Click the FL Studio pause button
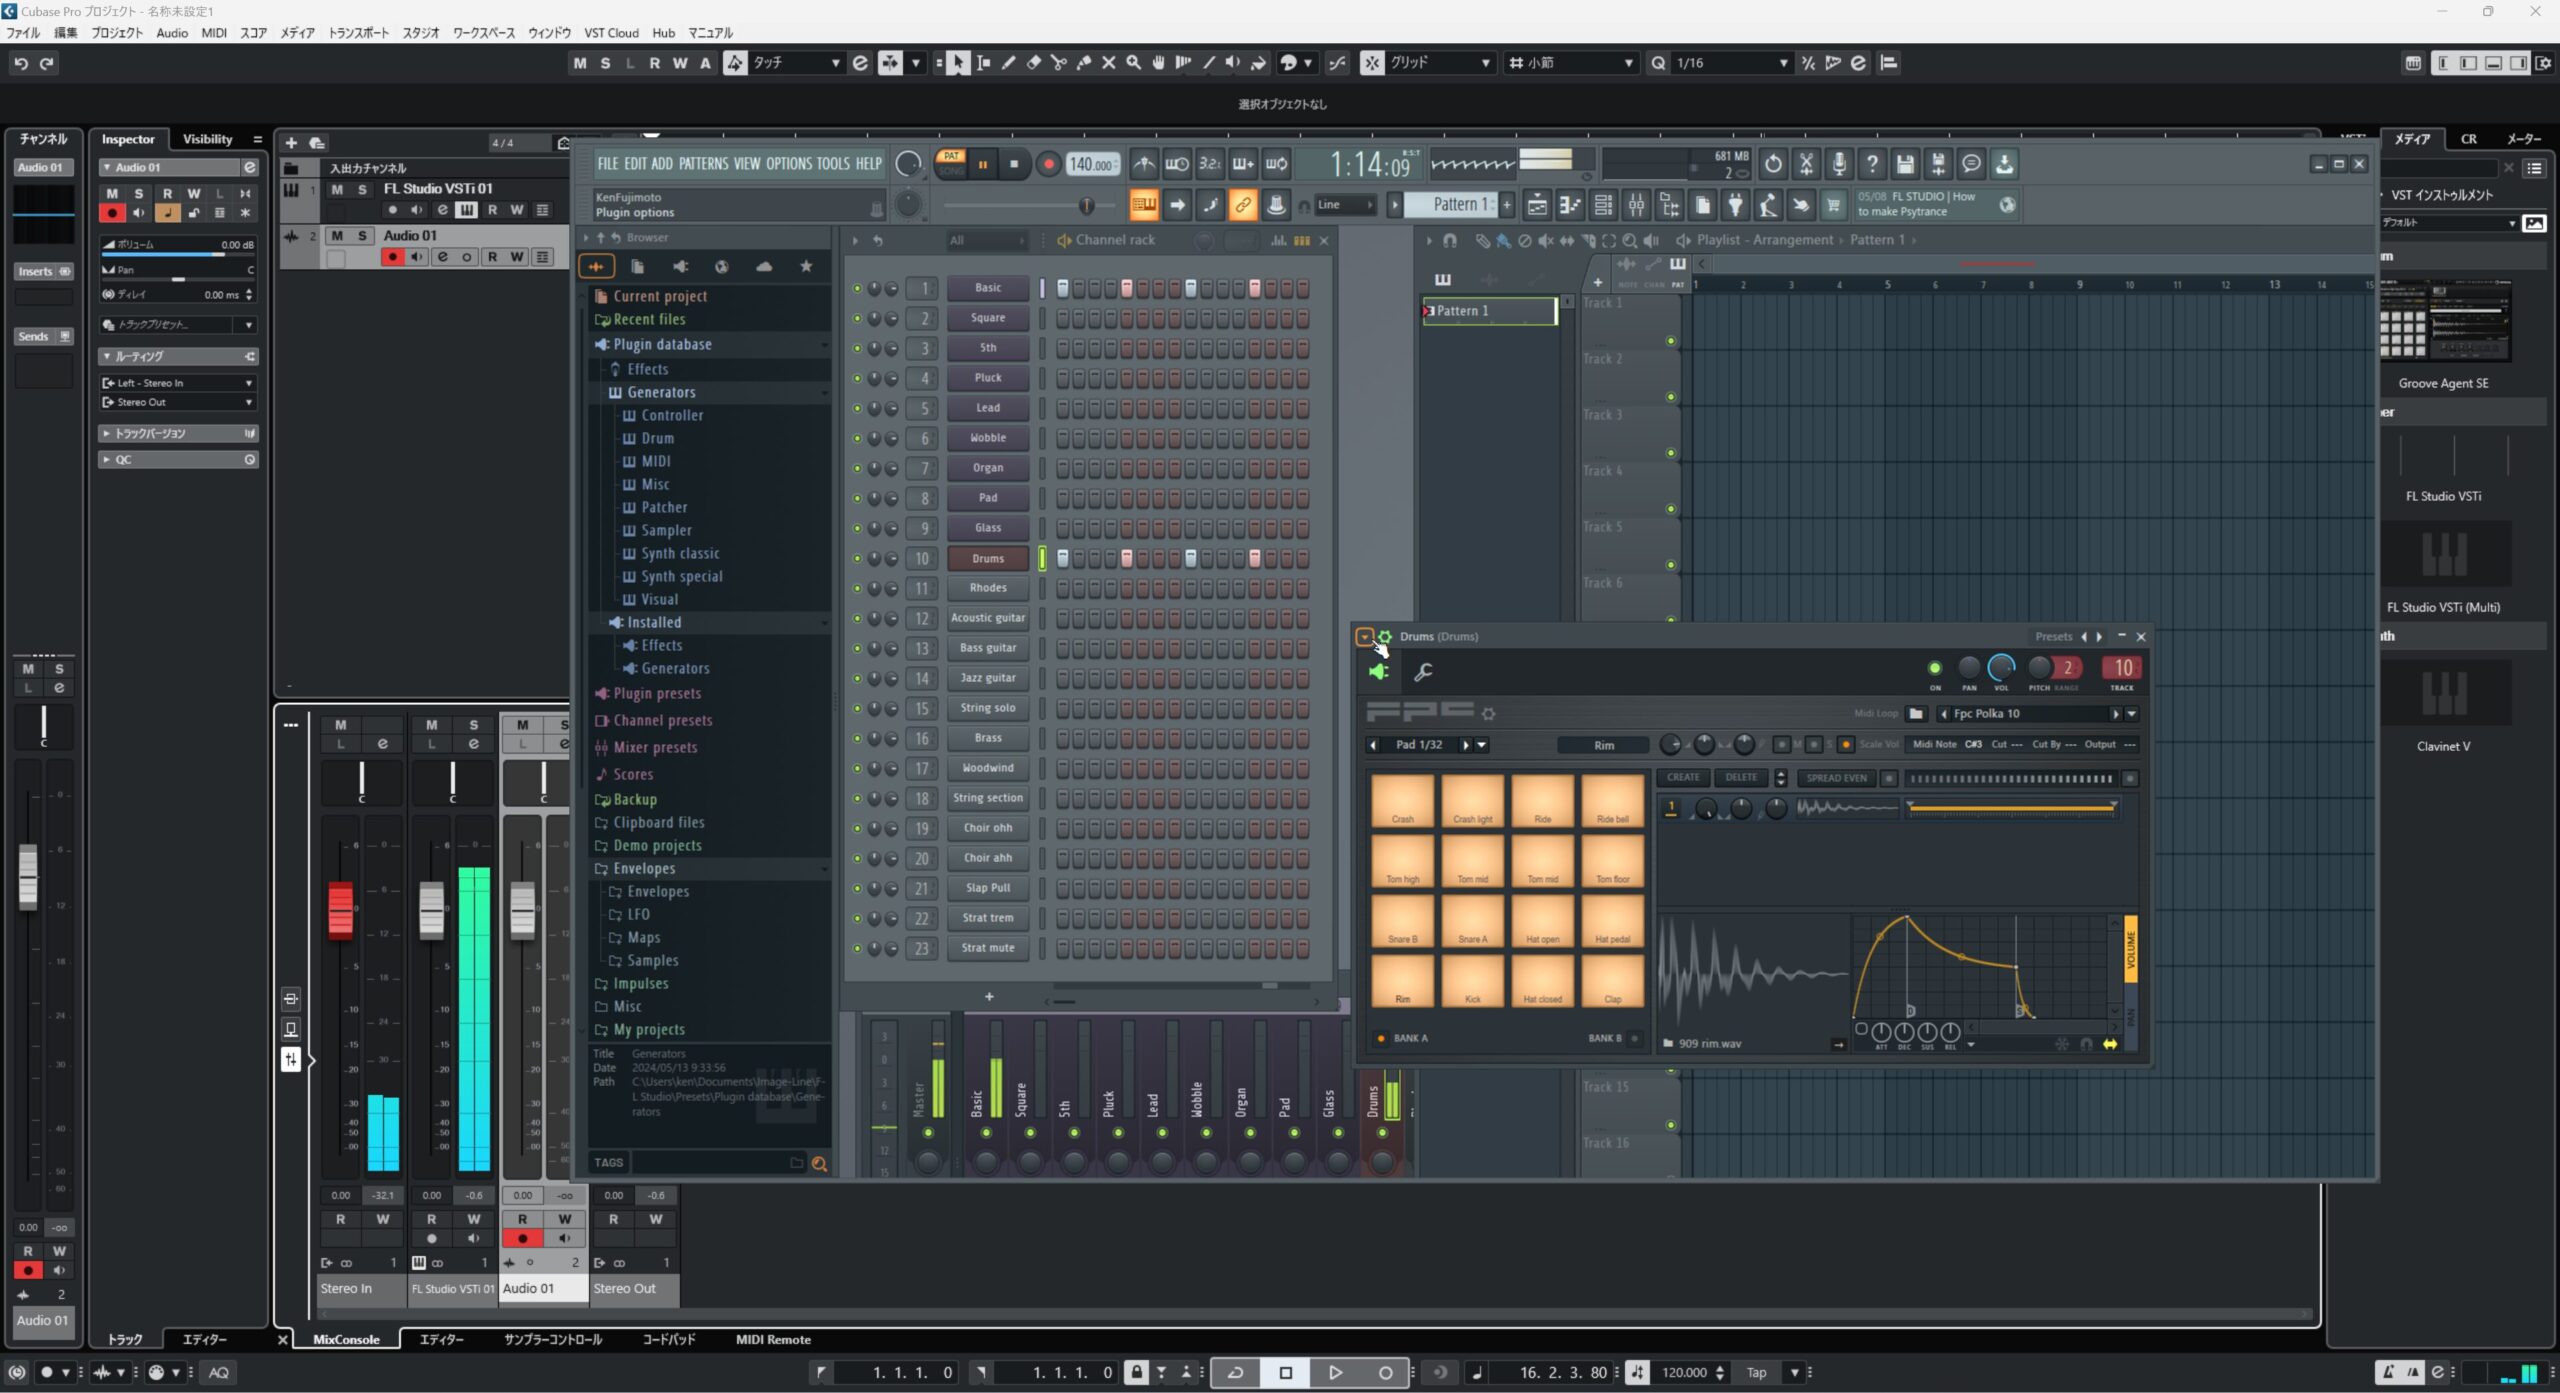Image resolution: width=2560 pixels, height=1393 pixels. click(x=982, y=164)
